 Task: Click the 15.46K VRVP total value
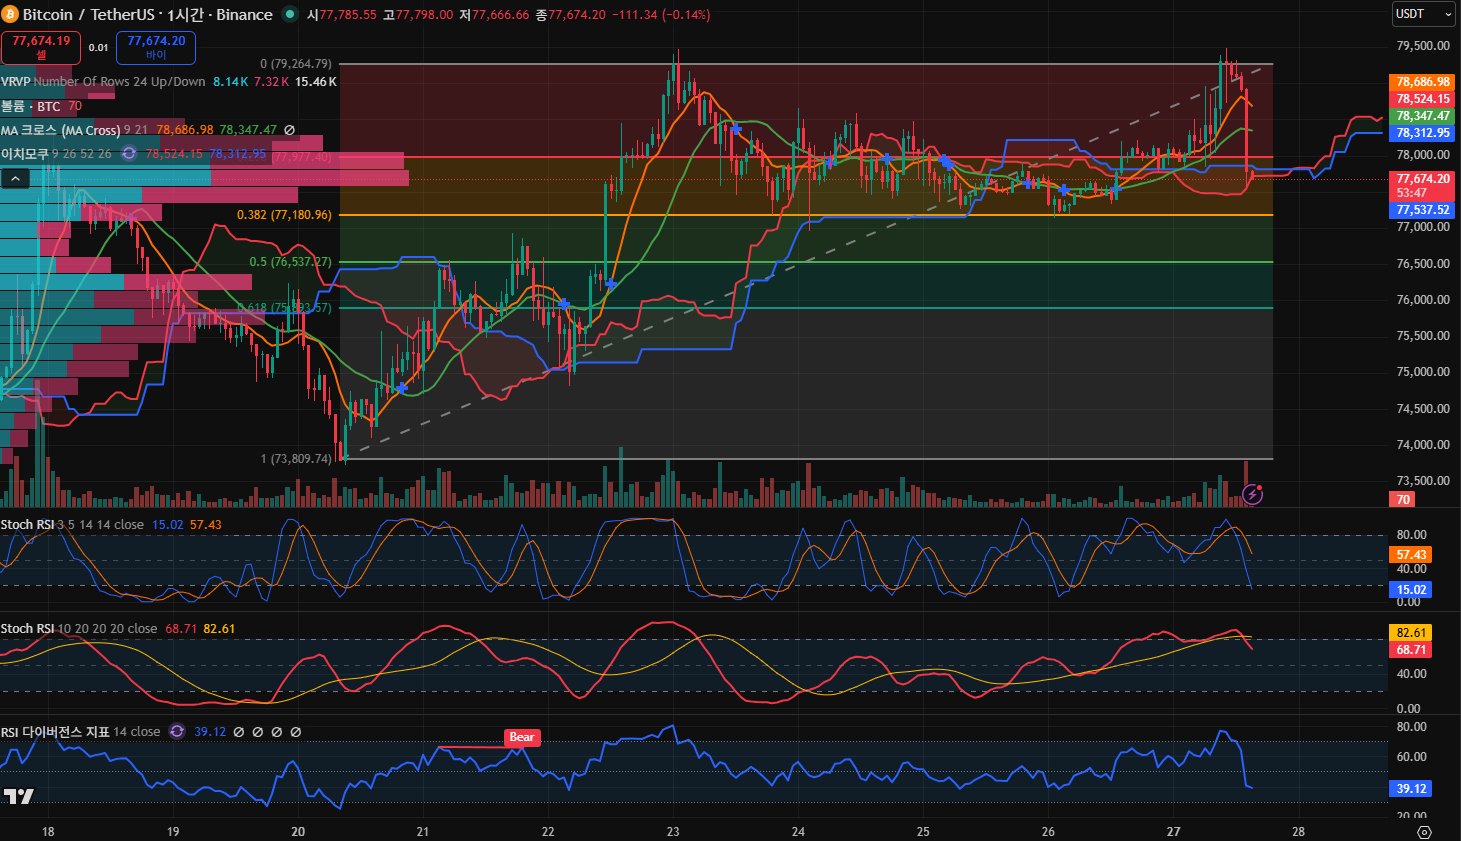pyautogui.click(x=316, y=82)
